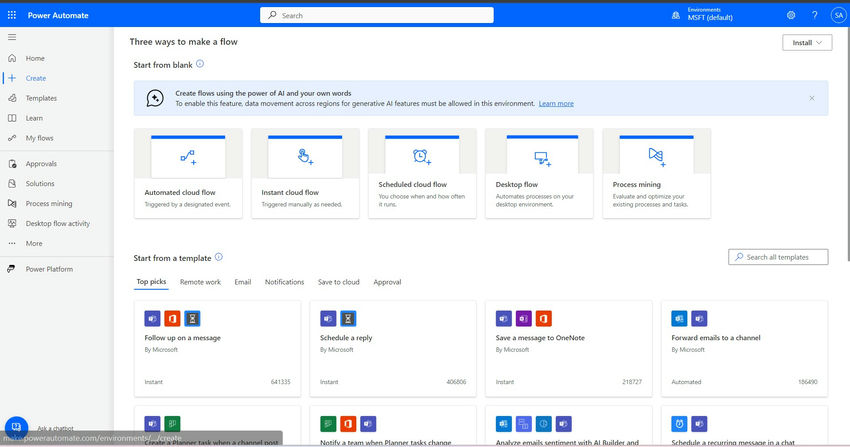Click the Scheduled cloud flow clock icon
The height and width of the screenshot is (447, 850).
coord(422,157)
